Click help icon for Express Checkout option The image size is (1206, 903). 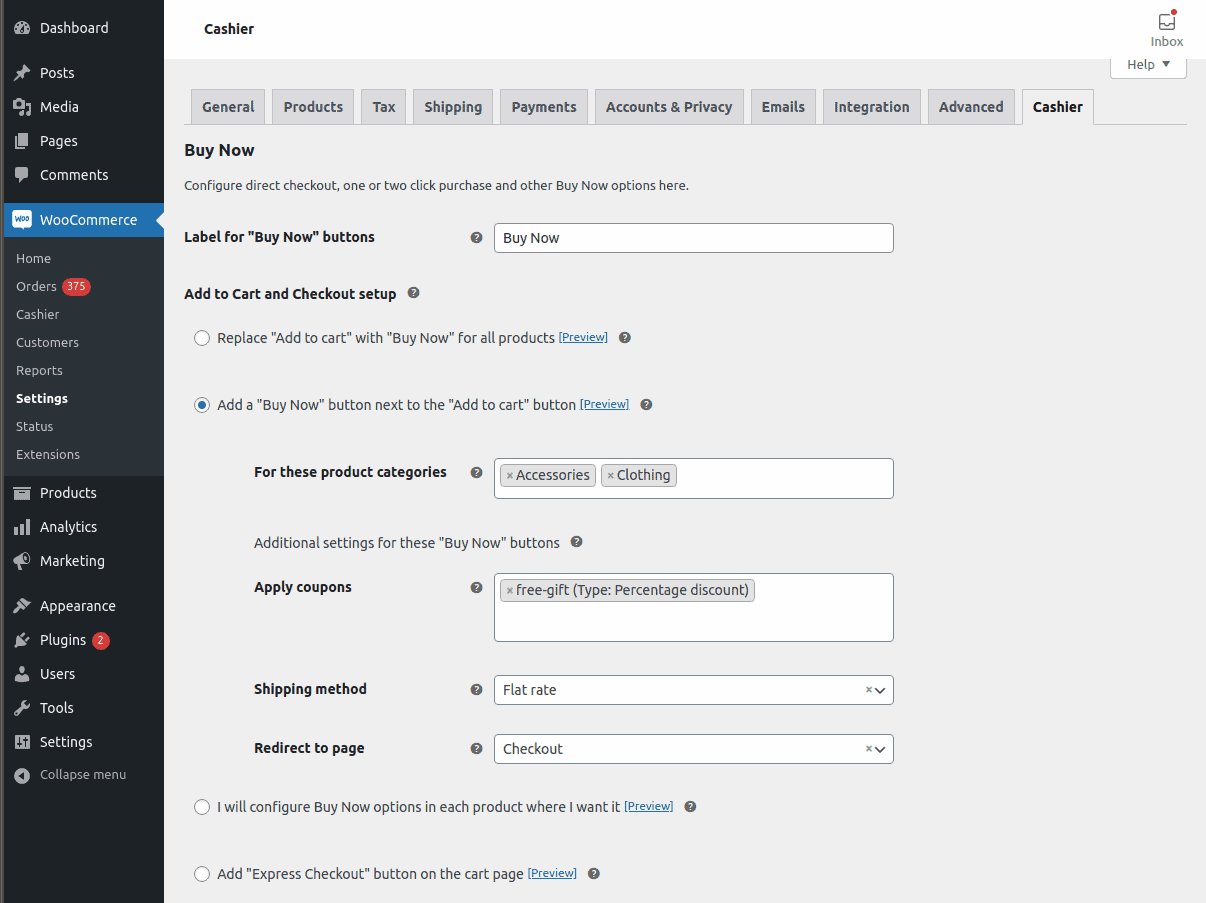(594, 873)
